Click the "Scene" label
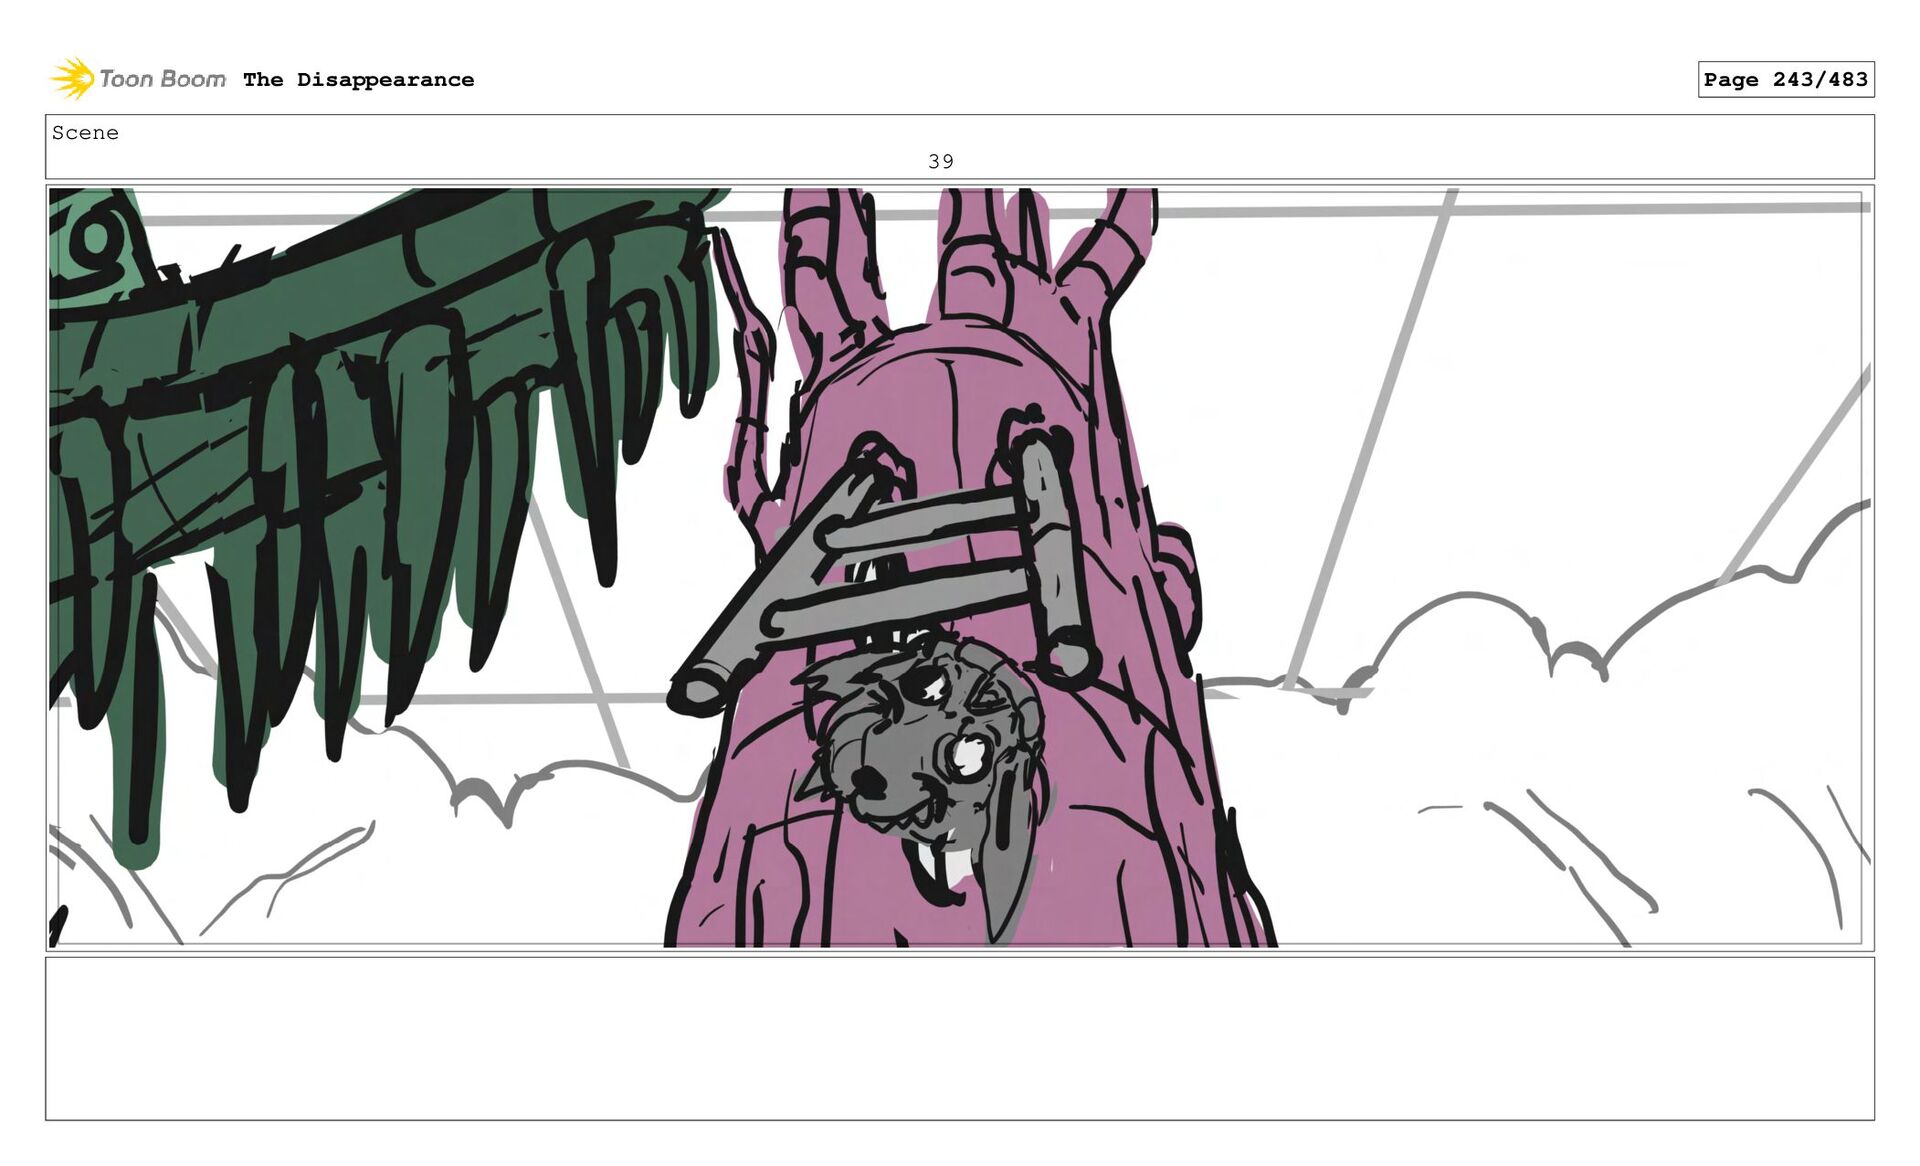The image size is (1920, 1166). coord(85,133)
